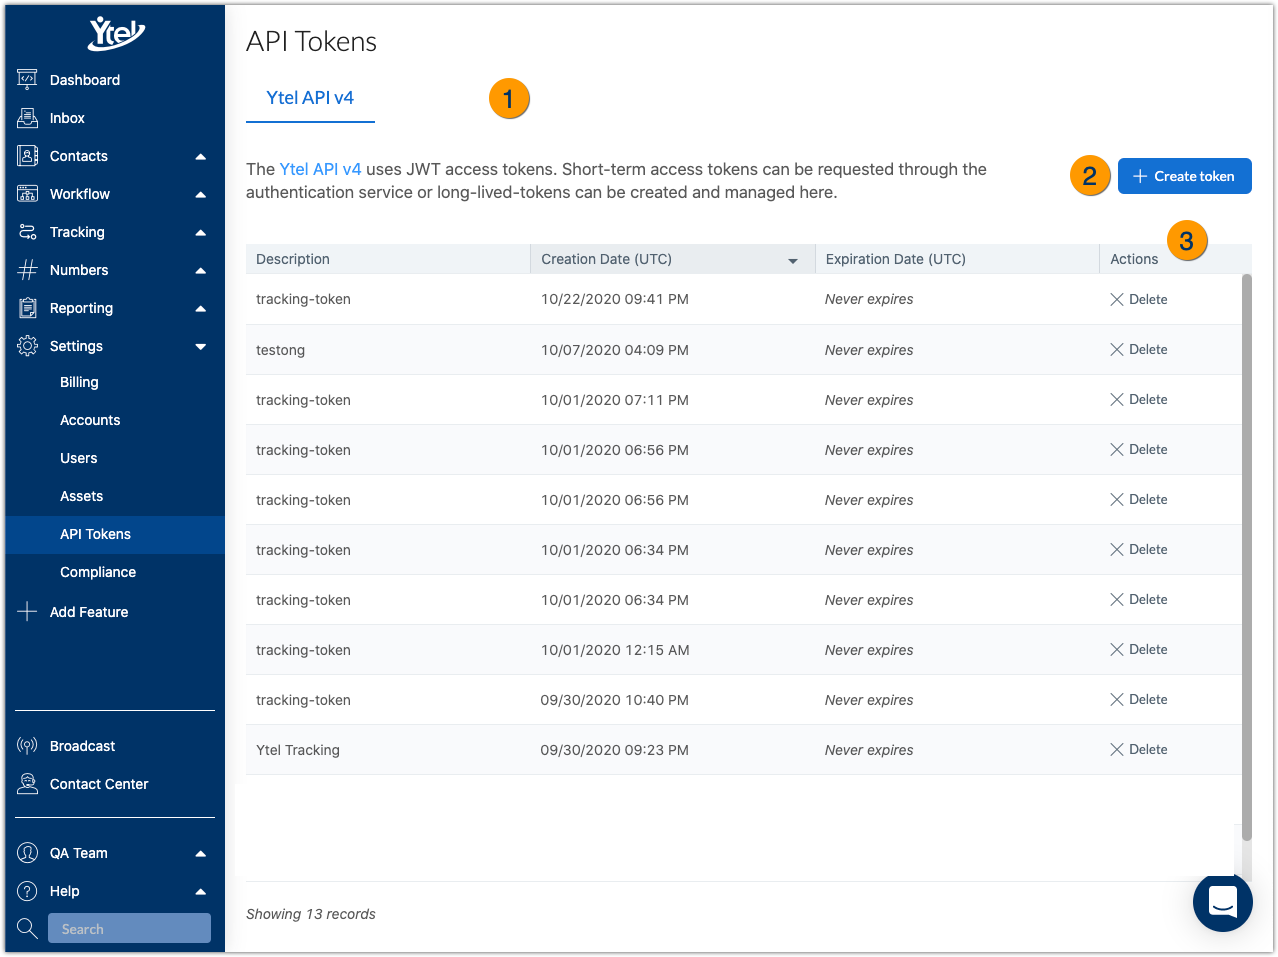
Task: Open Dashboard via its sidebar icon
Action: 27,80
